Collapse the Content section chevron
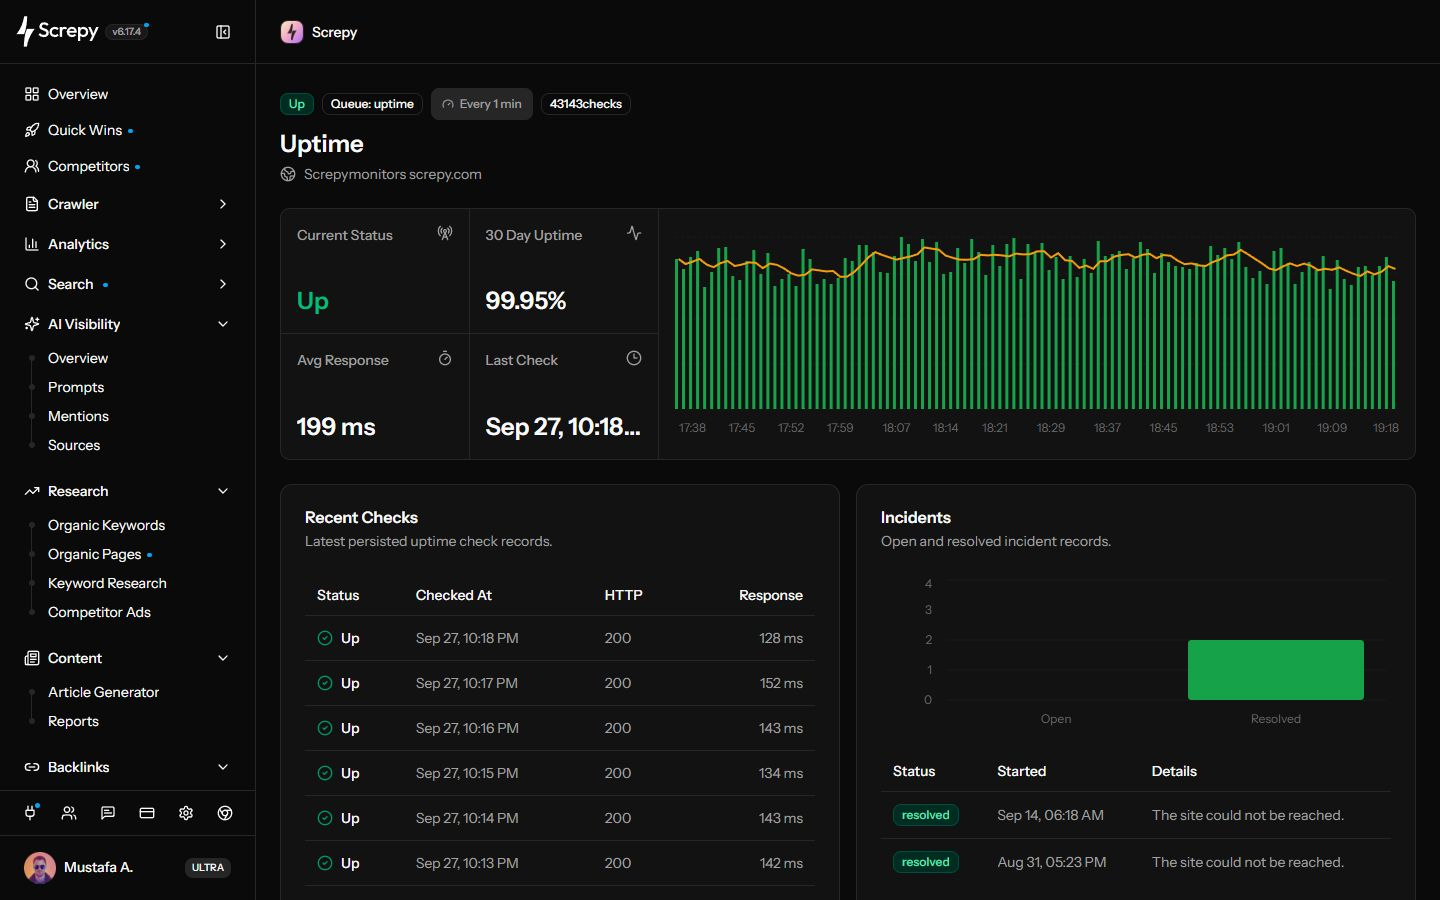Image resolution: width=1440 pixels, height=900 pixels. (223, 658)
